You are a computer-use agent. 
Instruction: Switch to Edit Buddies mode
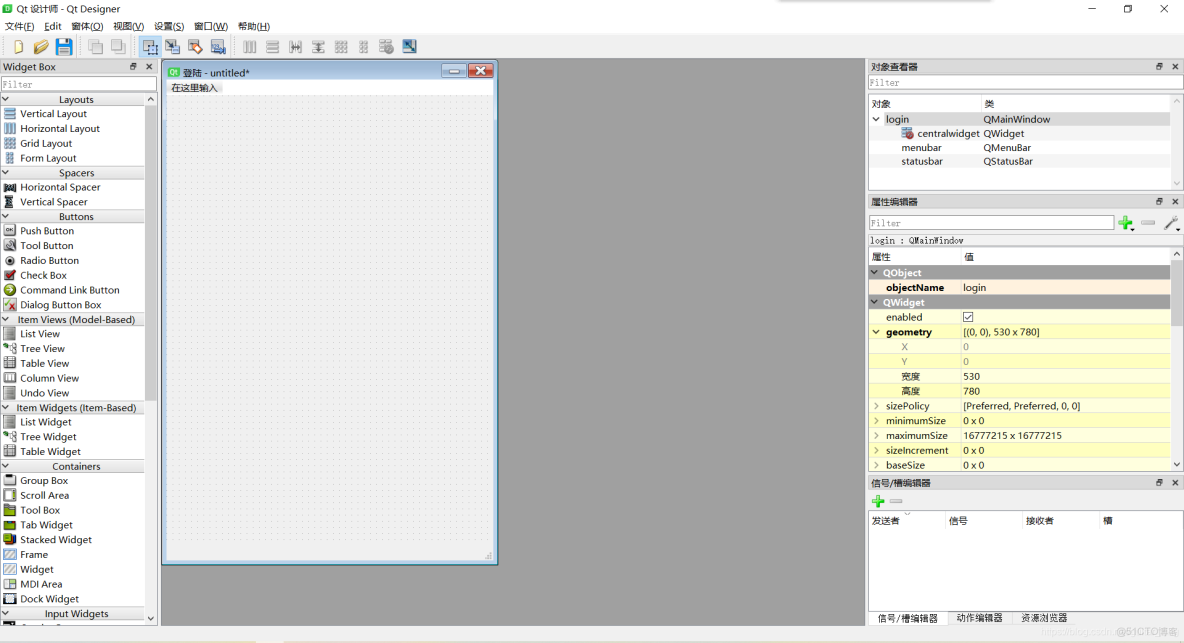click(x=195, y=46)
